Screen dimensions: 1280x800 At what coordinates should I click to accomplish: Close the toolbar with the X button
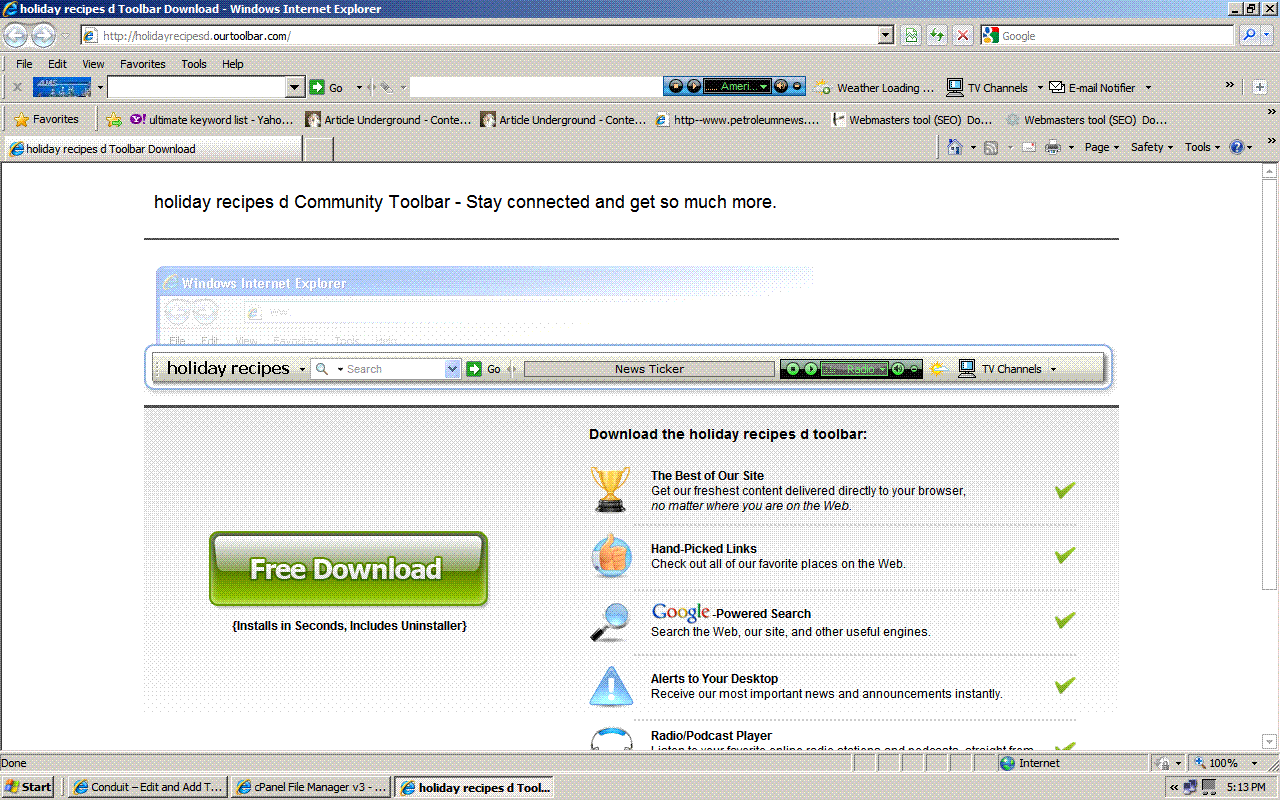[x=17, y=87]
